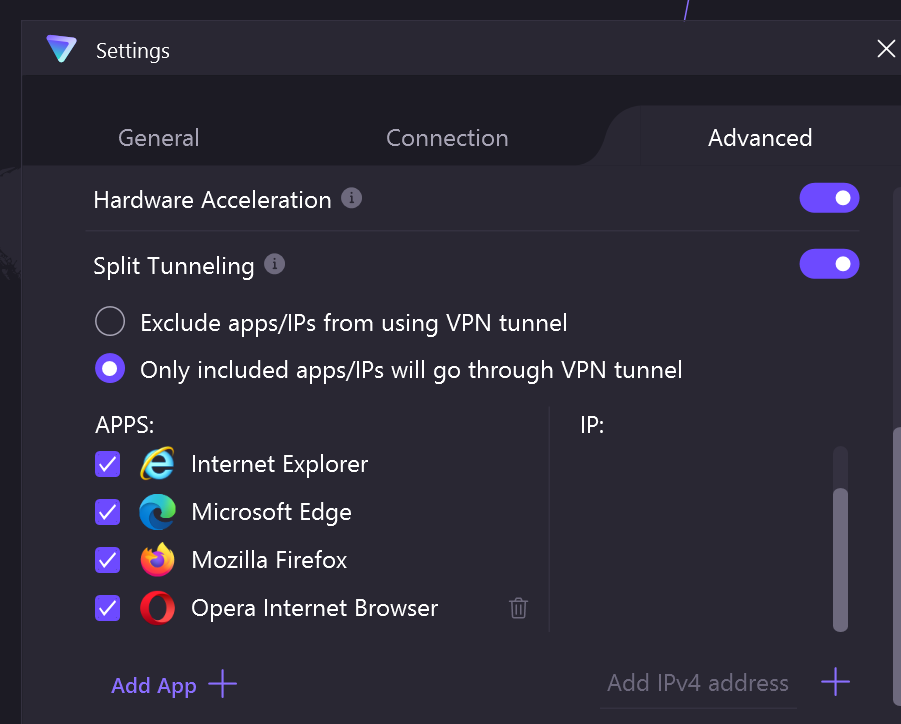
Task: Click the Add App button
Action: [x=174, y=685]
